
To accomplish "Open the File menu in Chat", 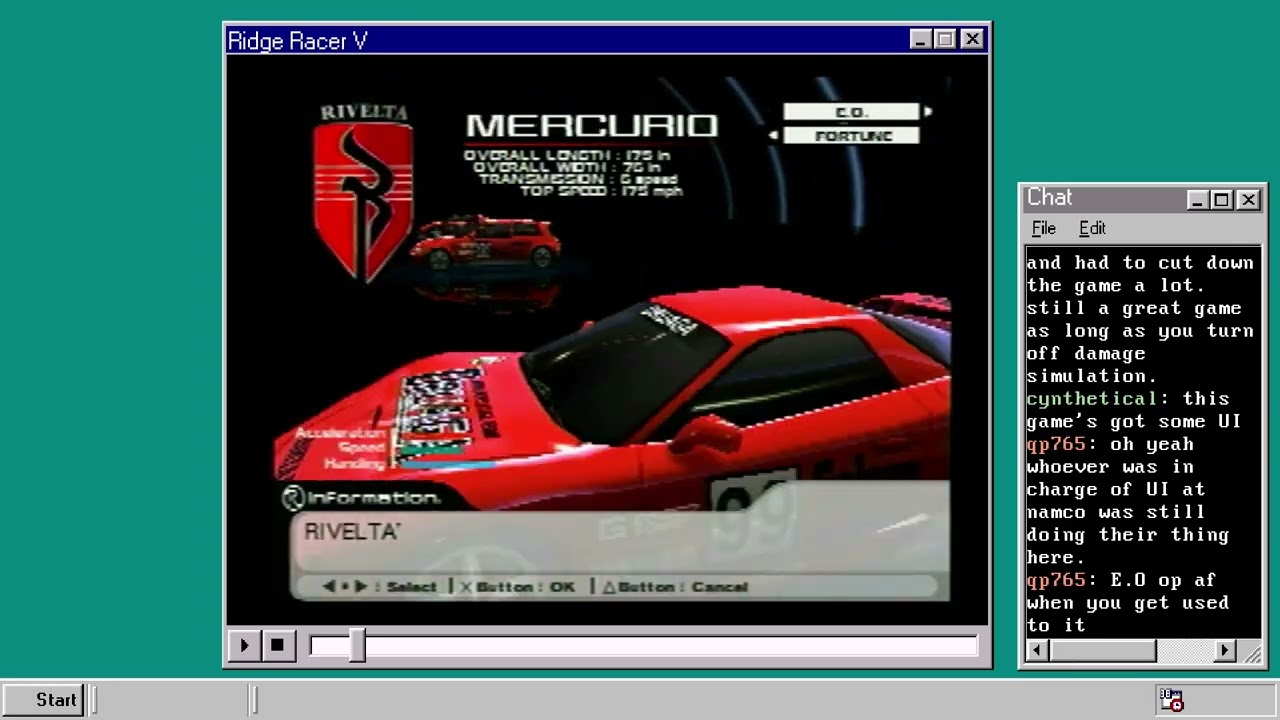I will [x=1043, y=228].
